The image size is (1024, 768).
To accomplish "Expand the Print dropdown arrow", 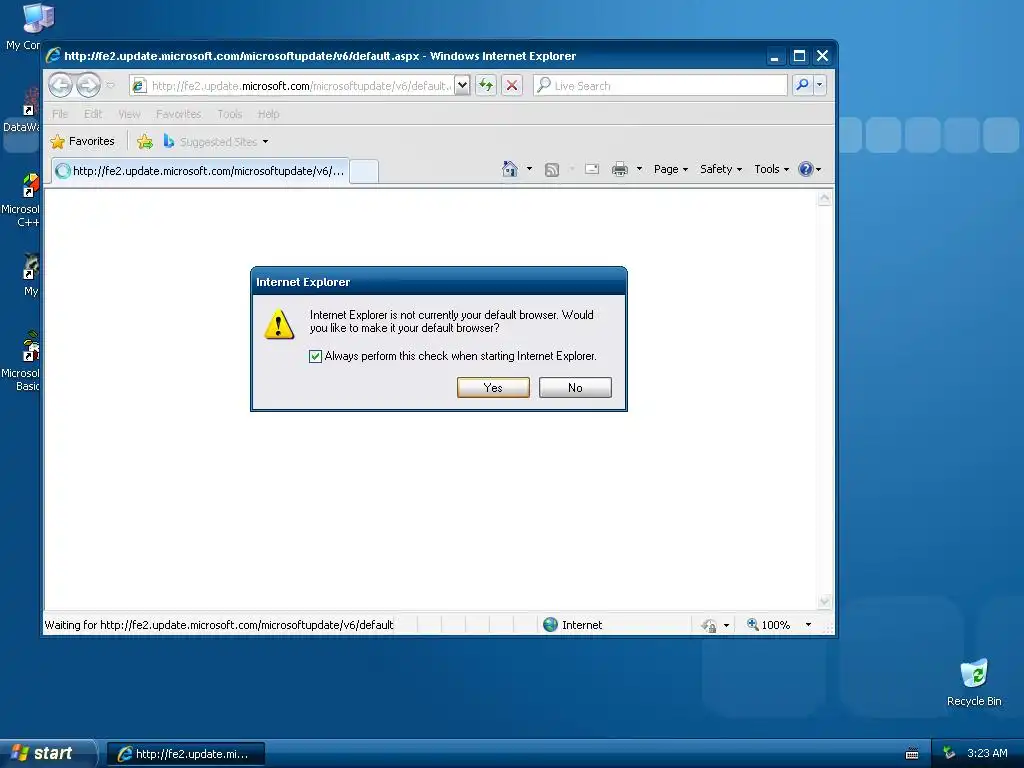I will 639,169.
